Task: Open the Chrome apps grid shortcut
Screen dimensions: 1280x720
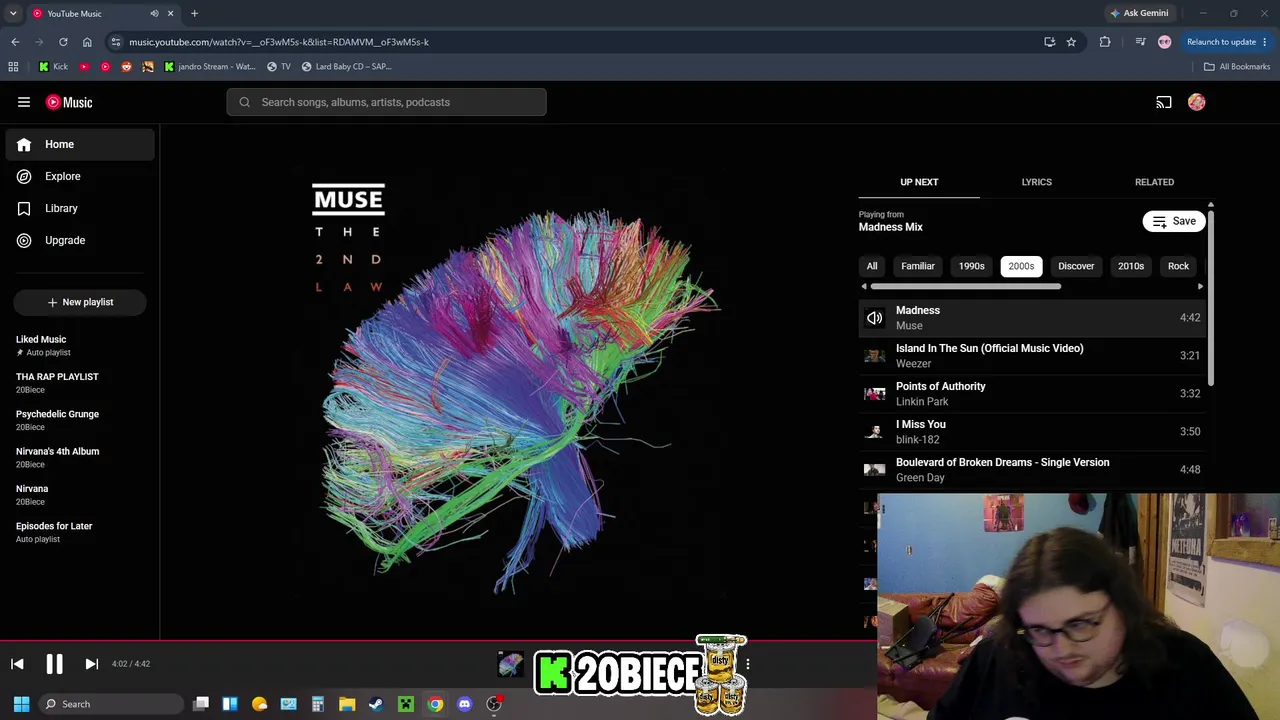Action: [13, 67]
